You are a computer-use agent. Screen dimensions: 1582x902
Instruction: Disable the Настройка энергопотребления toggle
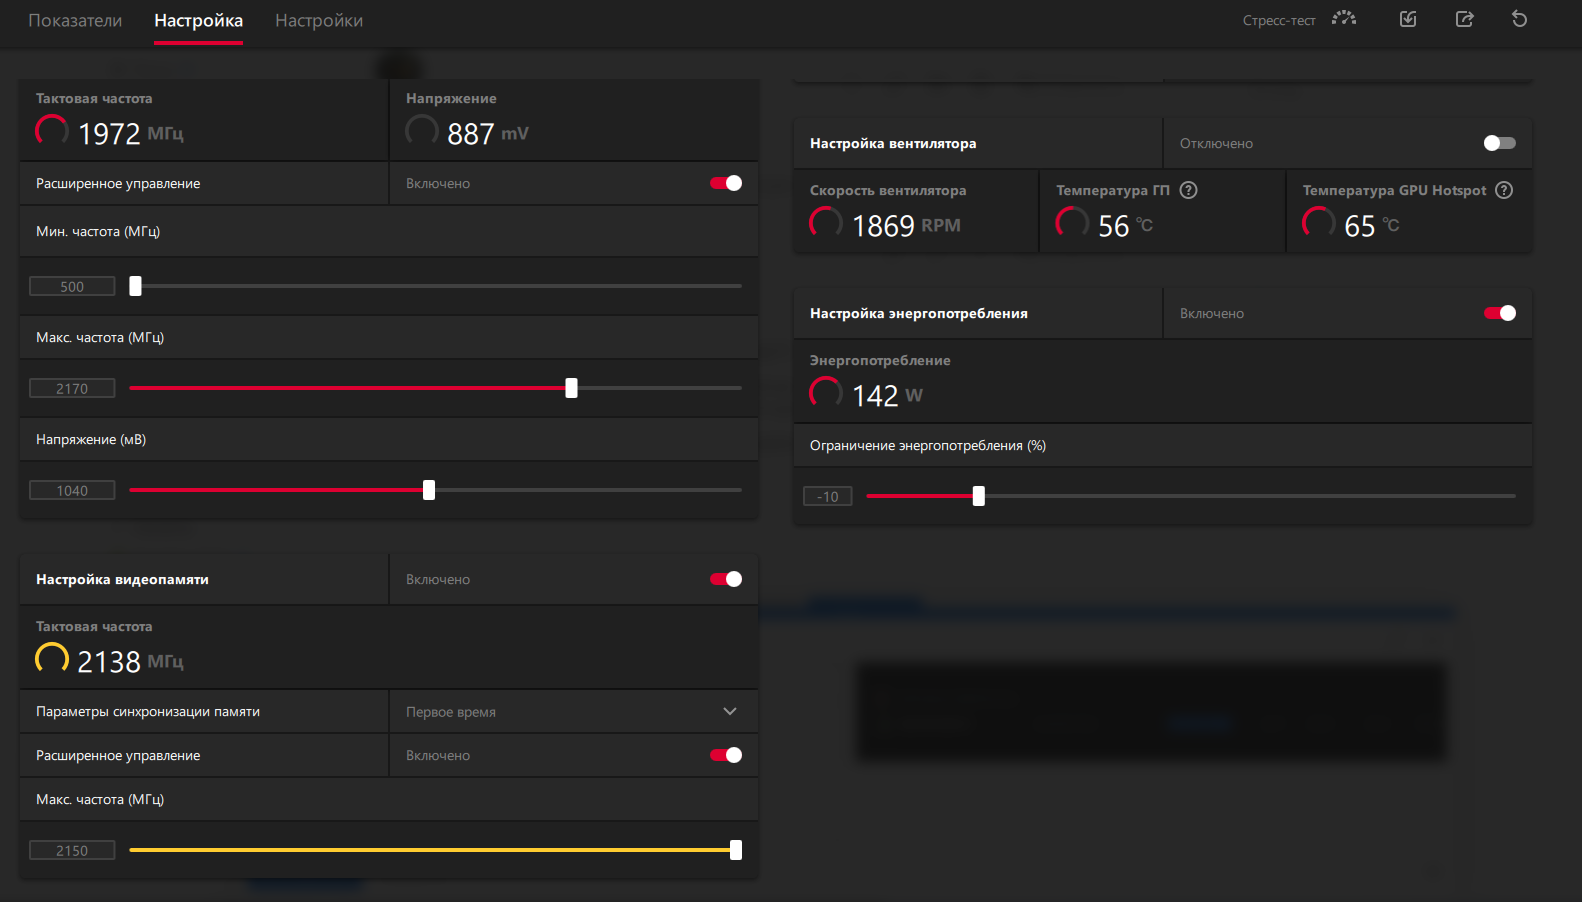click(1499, 313)
